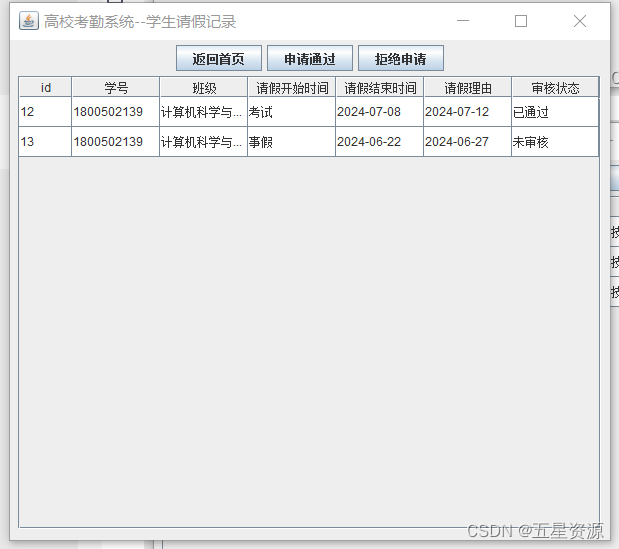Click the 请假开始时间 column header
This screenshot has width=619, height=549.
pyautogui.click(x=292, y=87)
